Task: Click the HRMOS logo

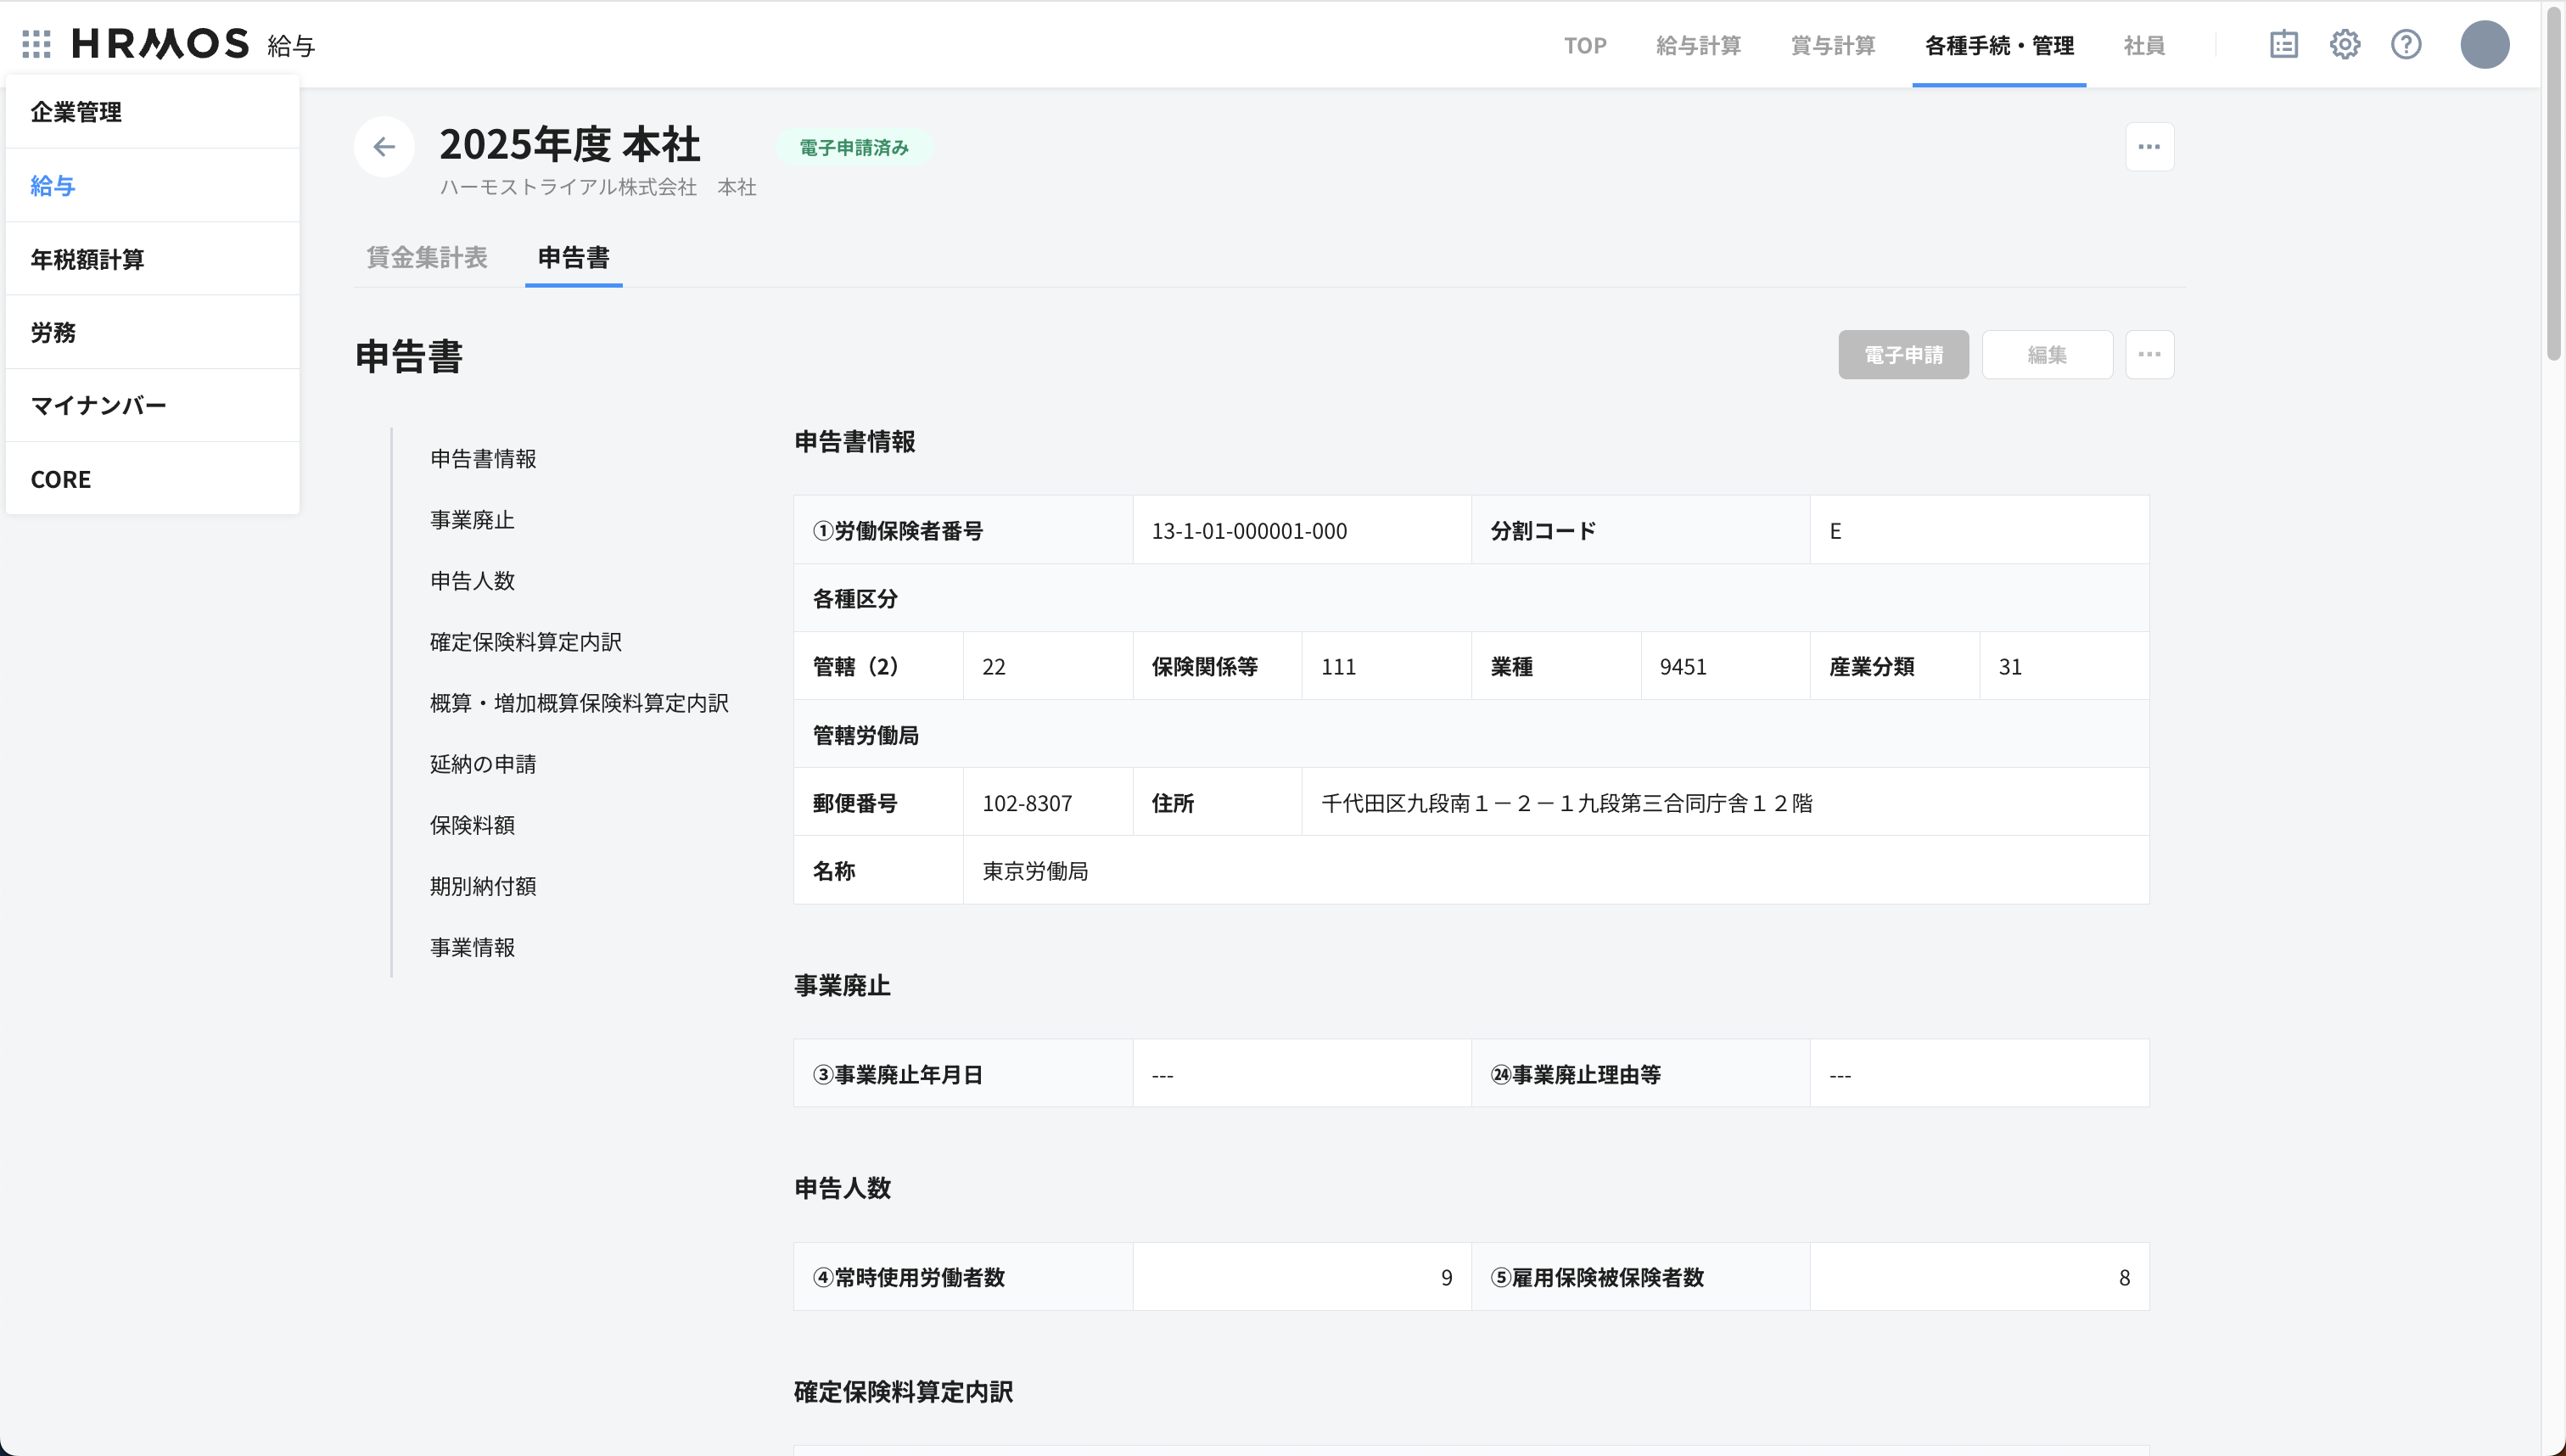Action: (160, 44)
